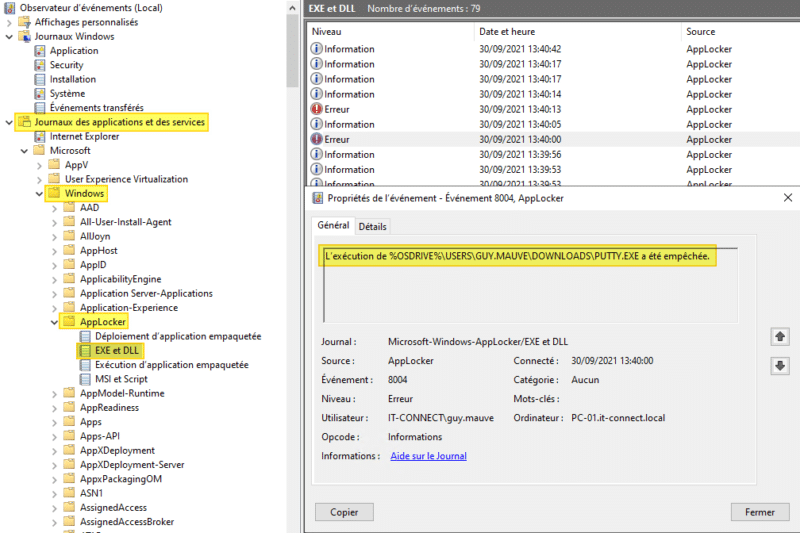
Task: Collapse the Journaux Windows node
Action: pos(9,37)
